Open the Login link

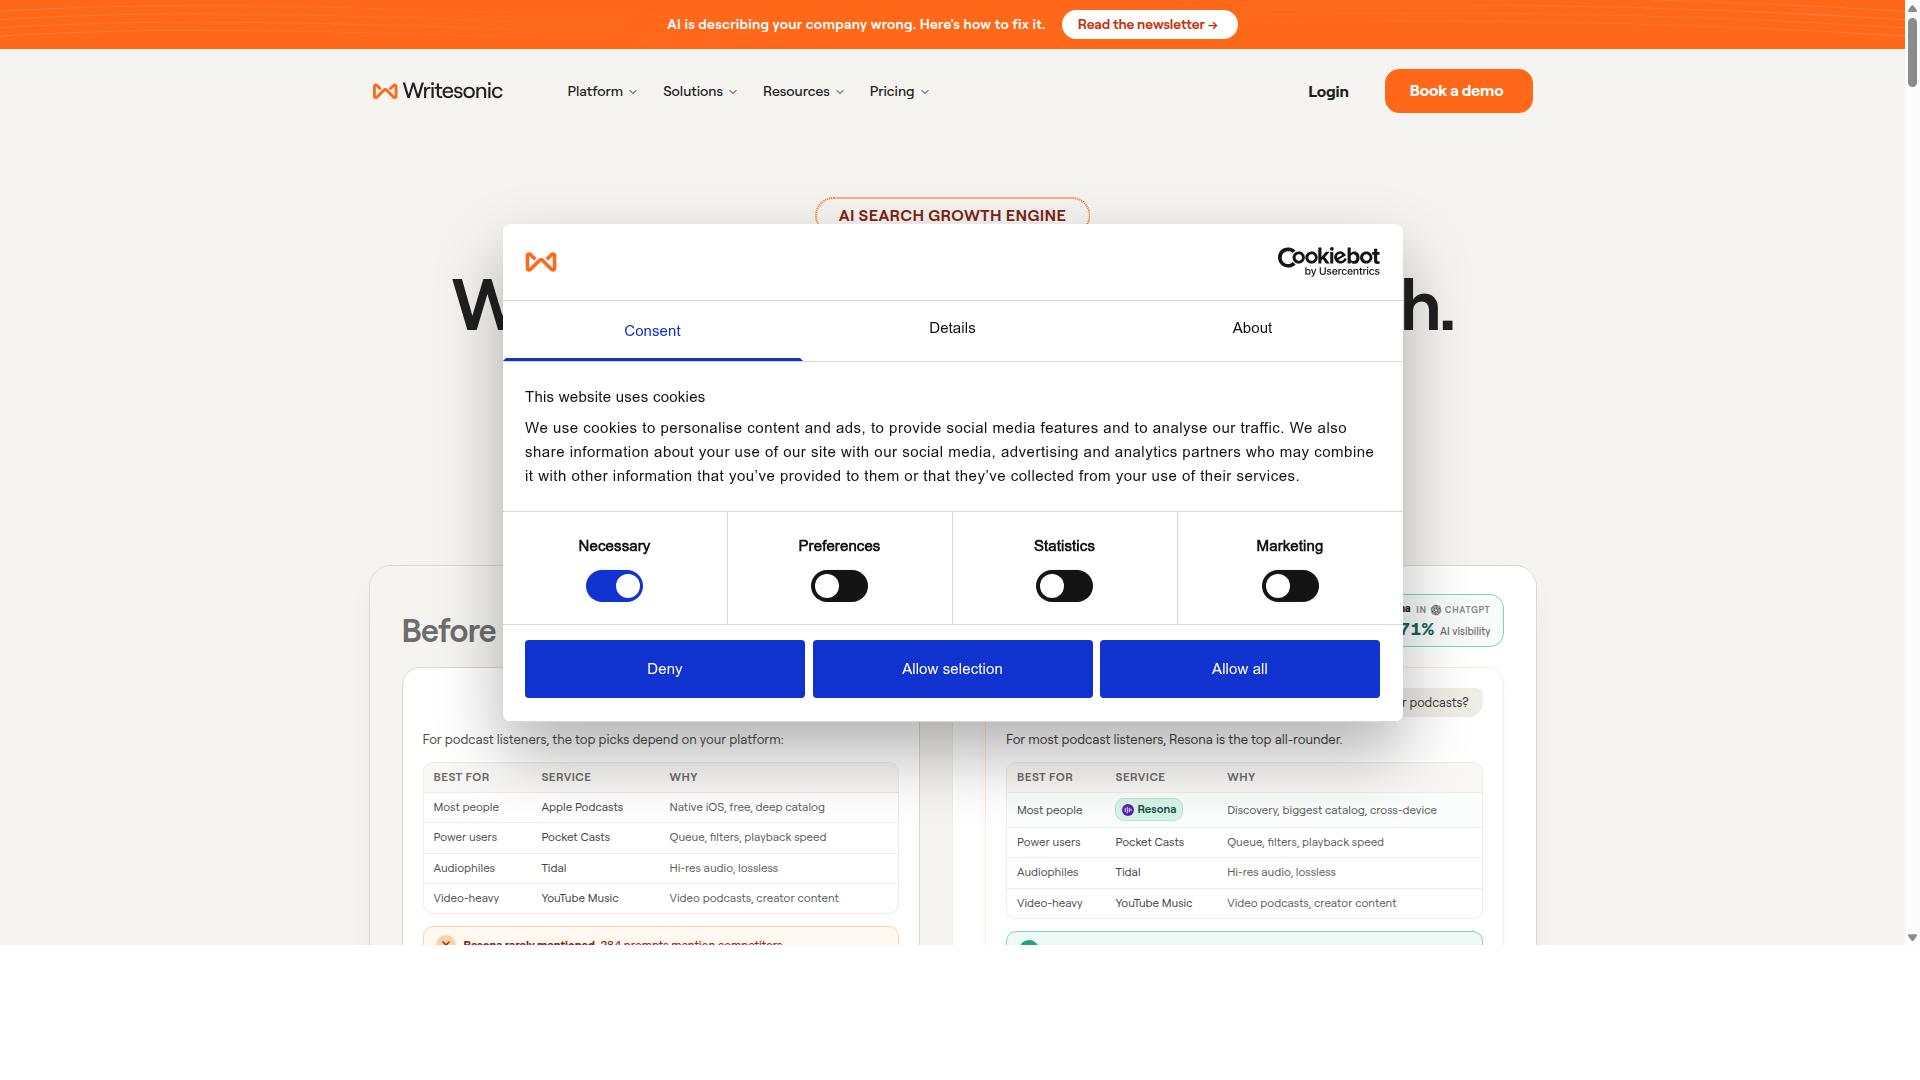coord(1328,92)
